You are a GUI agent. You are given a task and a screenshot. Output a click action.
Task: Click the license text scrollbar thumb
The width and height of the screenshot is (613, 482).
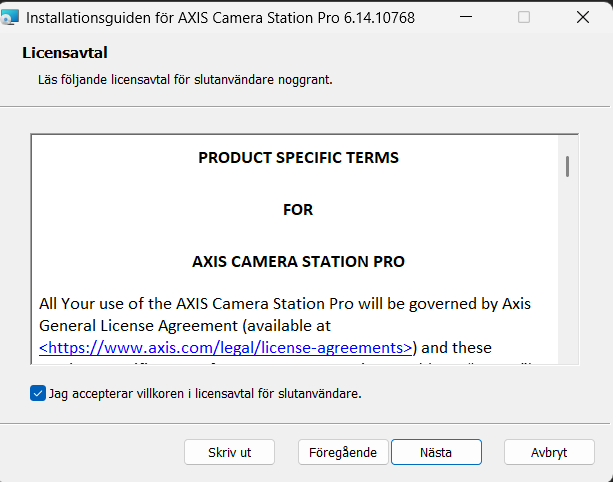click(x=568, y=166)
